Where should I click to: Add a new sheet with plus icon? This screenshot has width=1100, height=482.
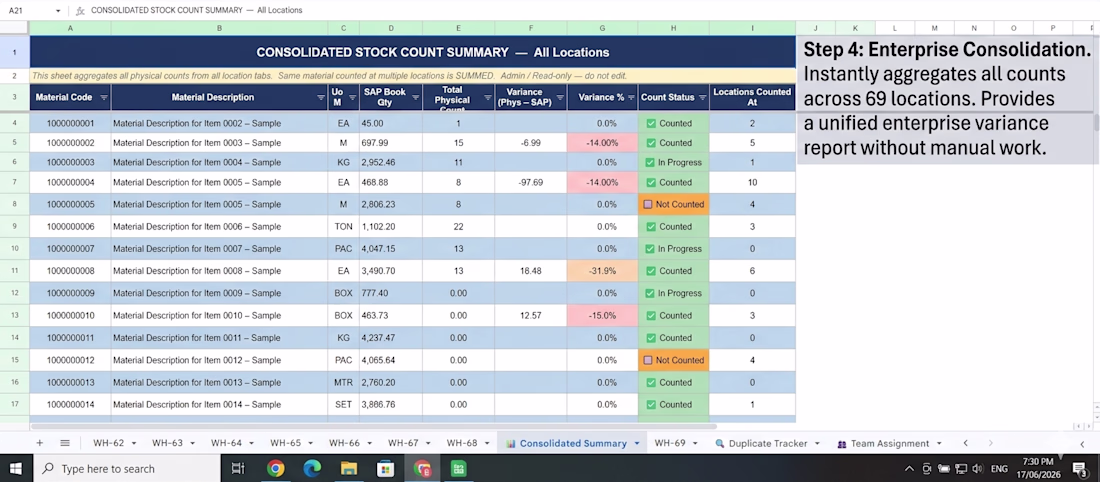pos(39,443)
